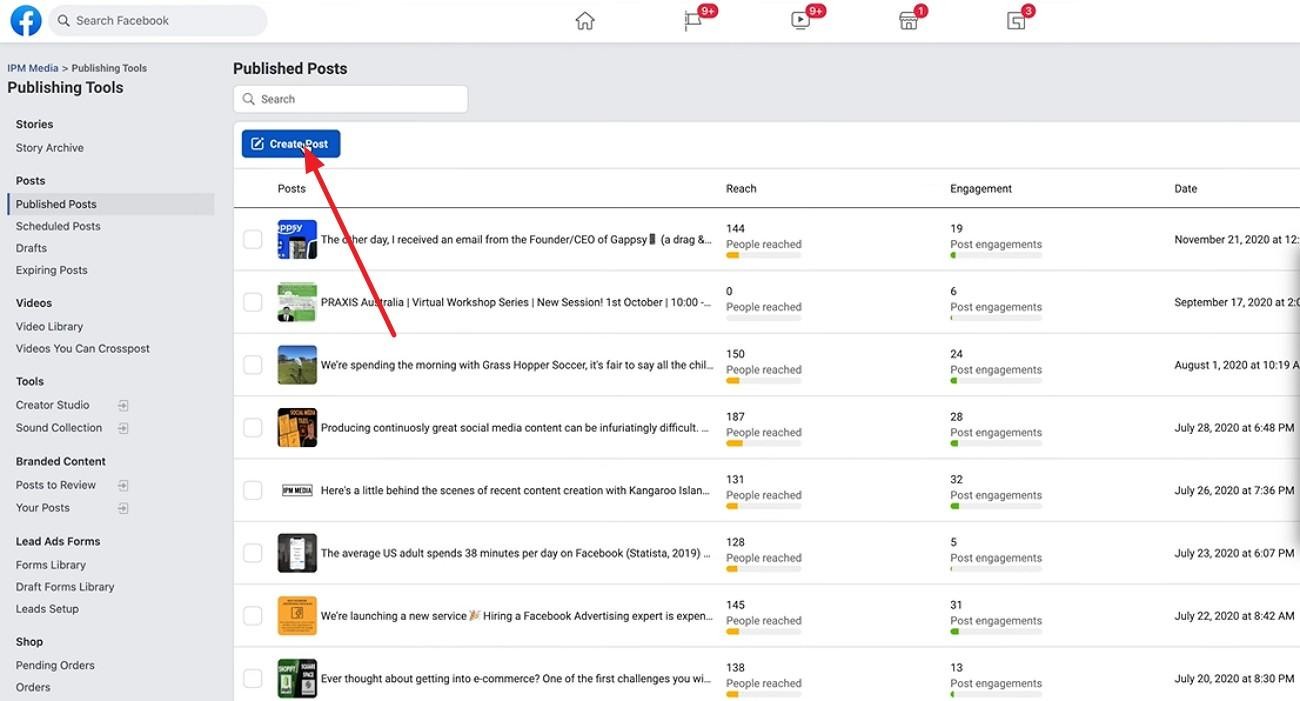Click the Reach column header
The width and height of the screenshot is (1300, 701).
coord(741,189)
